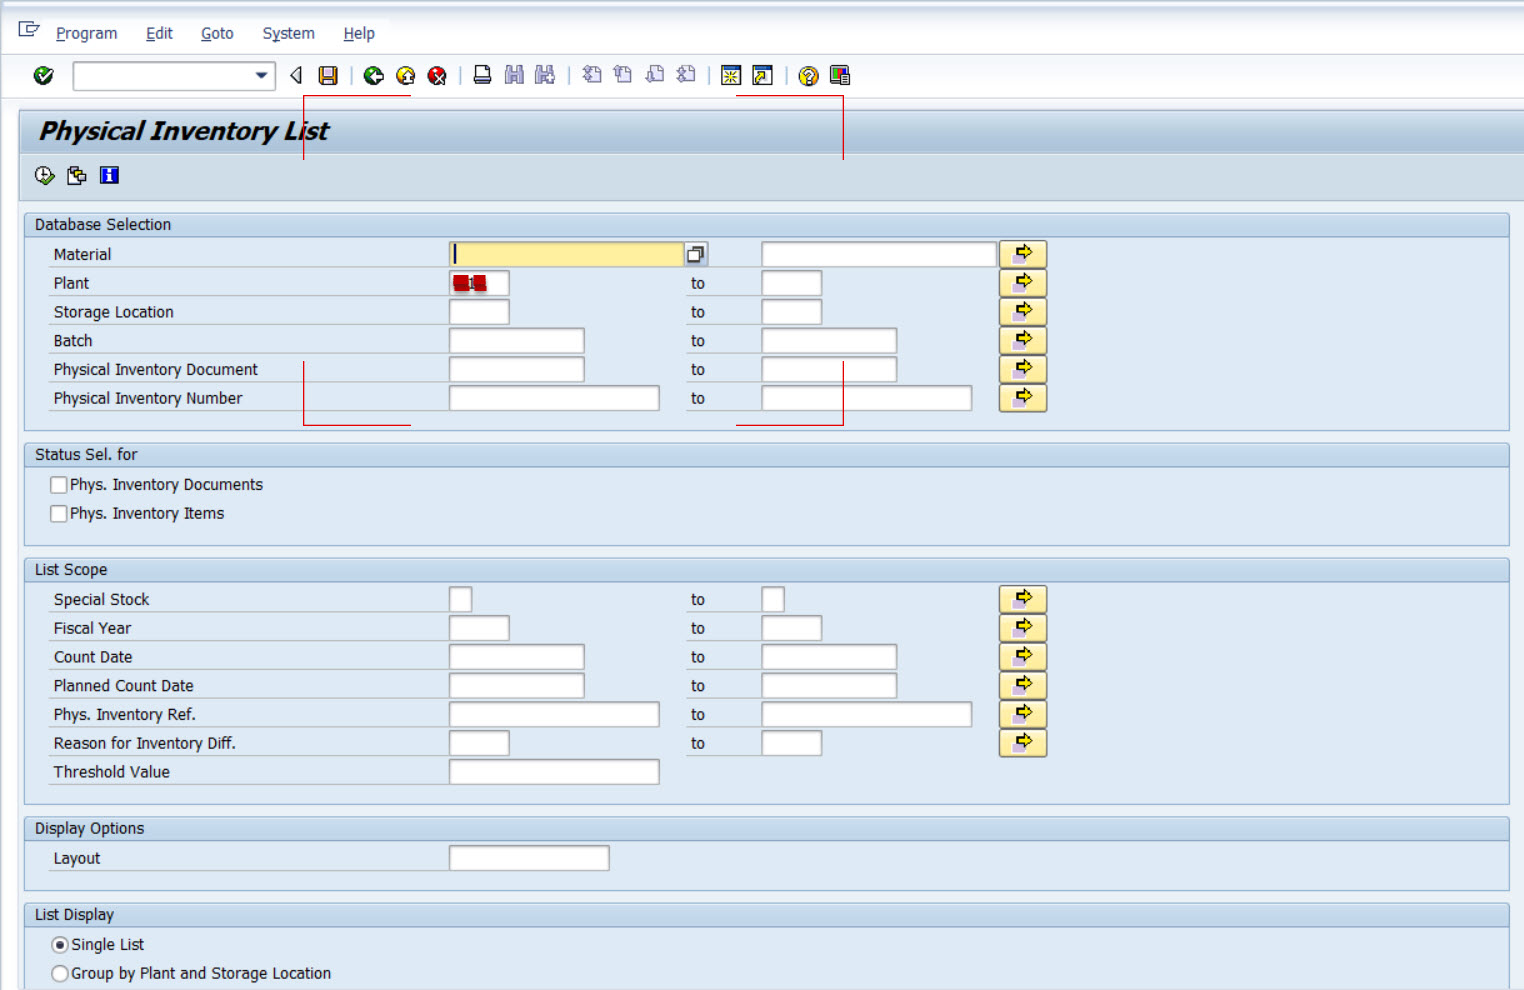Open the Goto menu
Screen dimensions: 1524x990
click(x=216, y=33)
